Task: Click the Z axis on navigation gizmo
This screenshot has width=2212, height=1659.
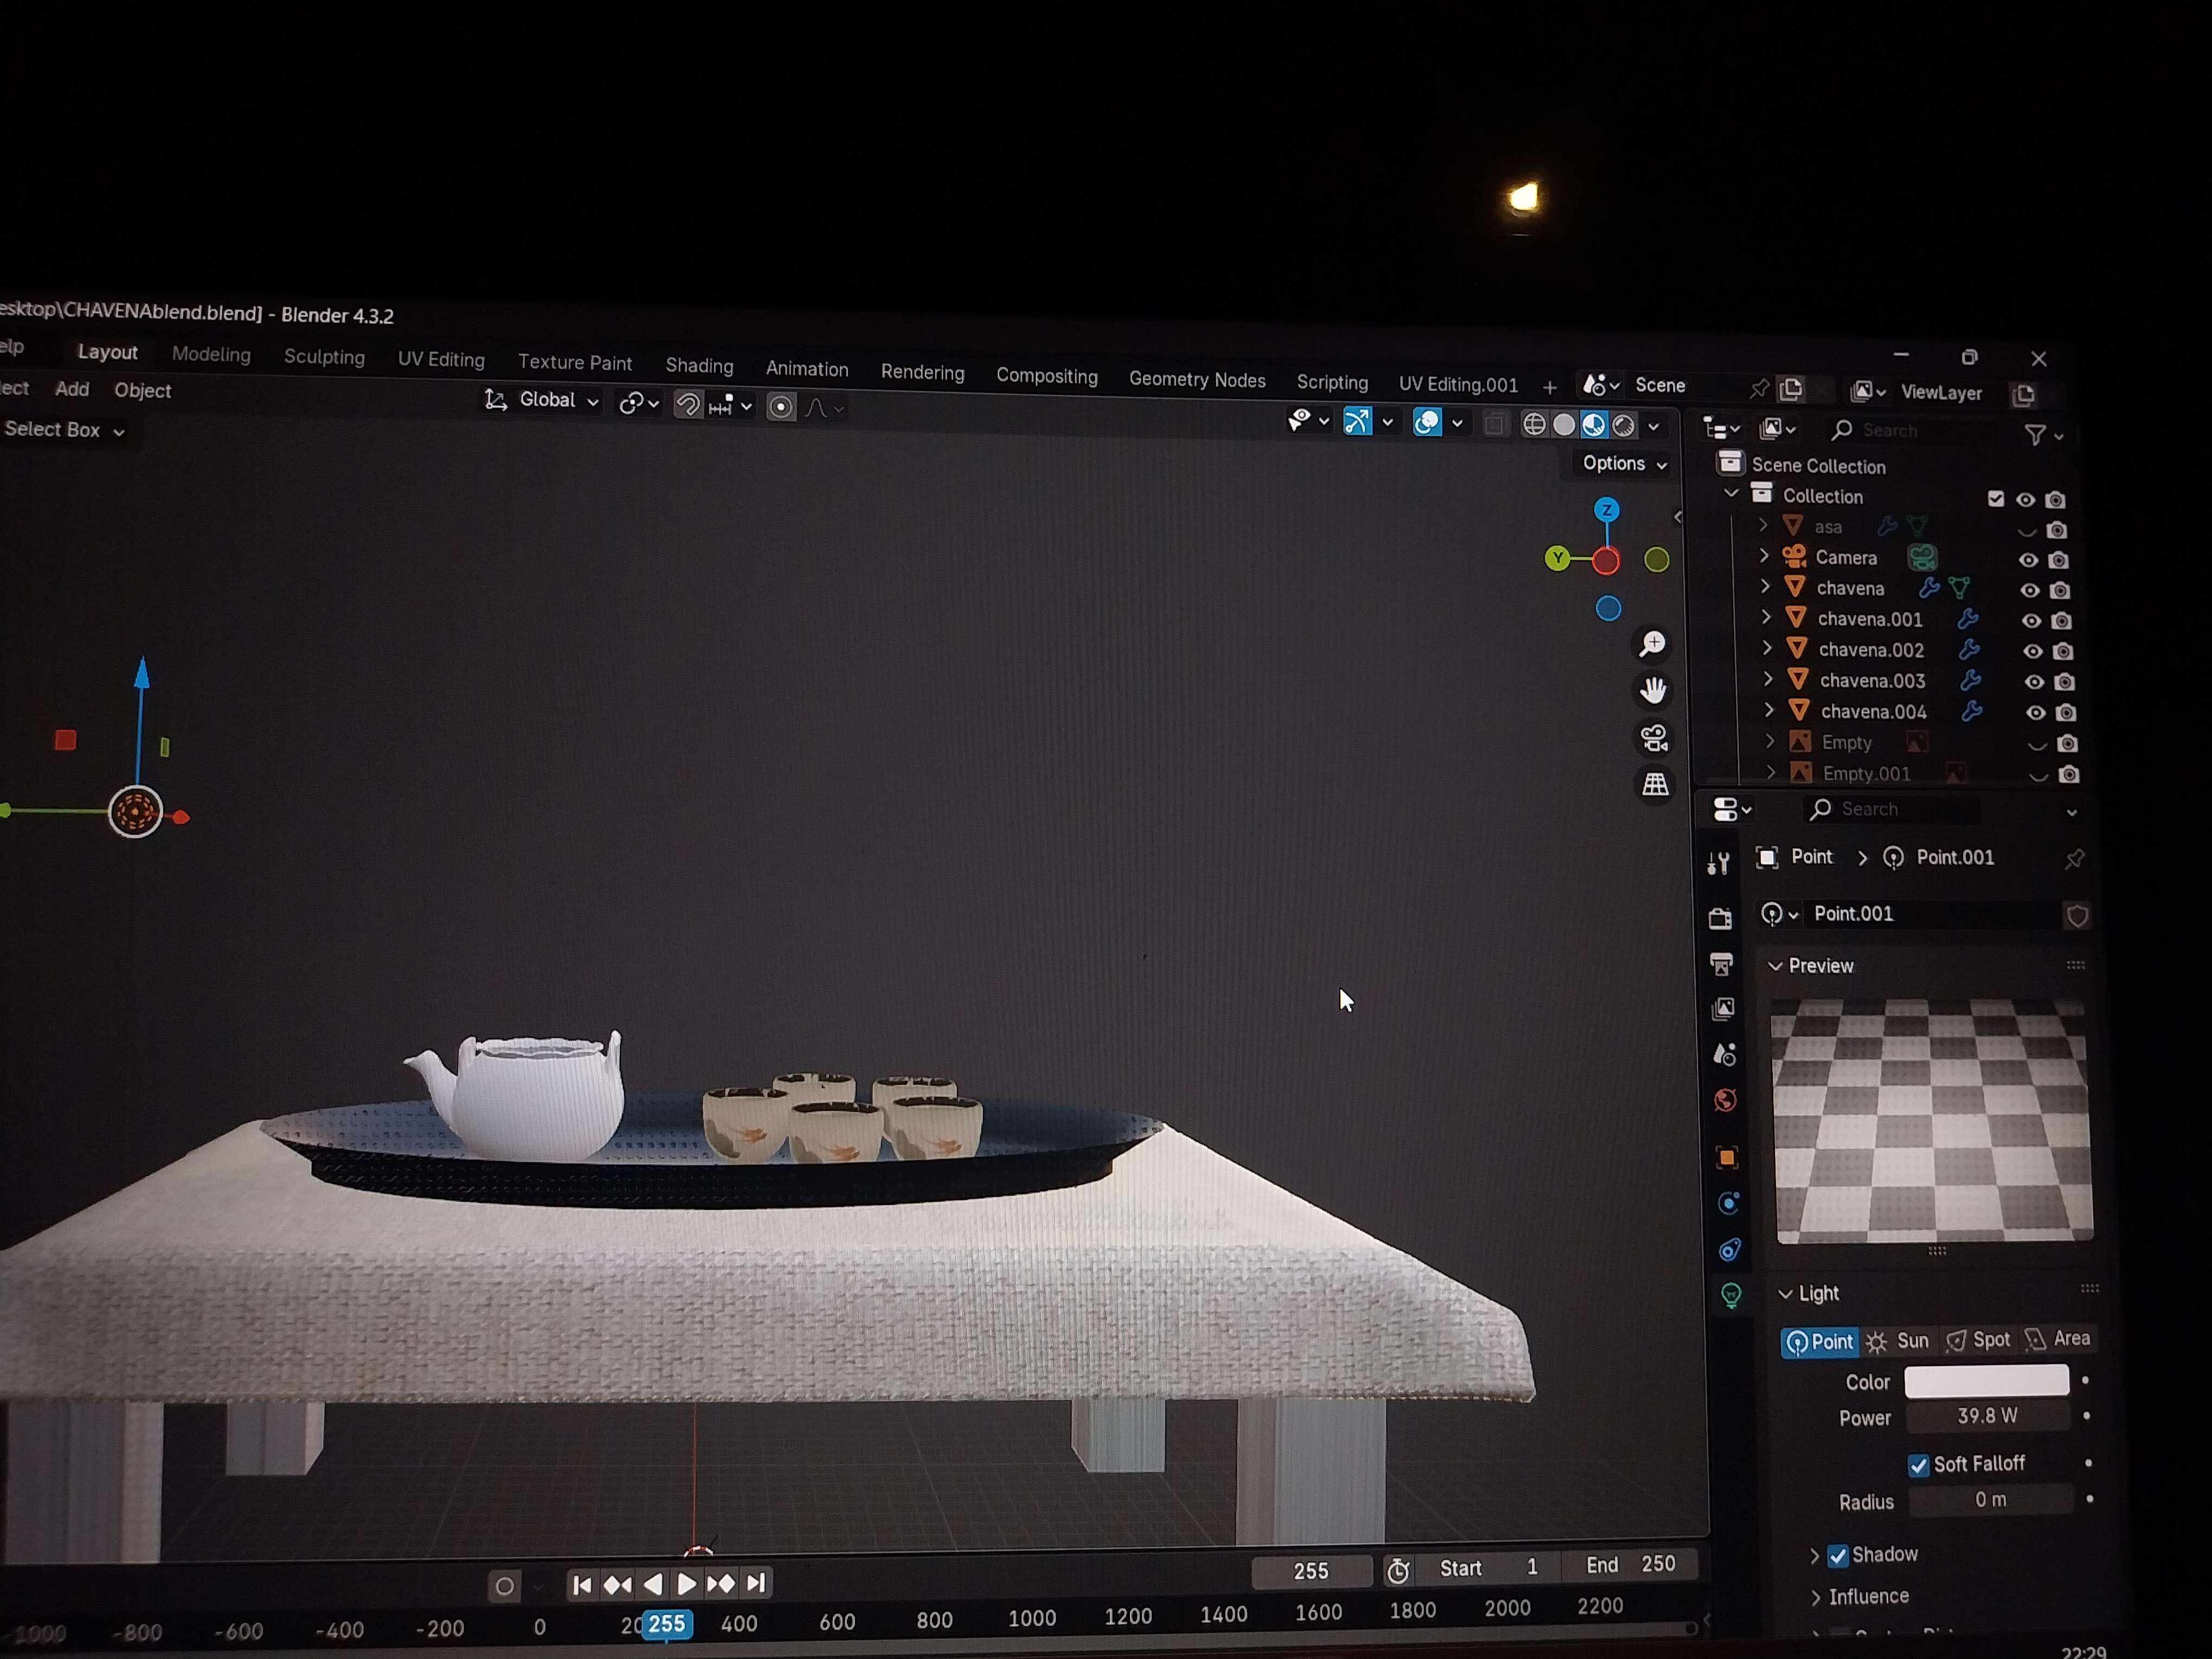Action: pyautogui.click(x=1606, y=510)
